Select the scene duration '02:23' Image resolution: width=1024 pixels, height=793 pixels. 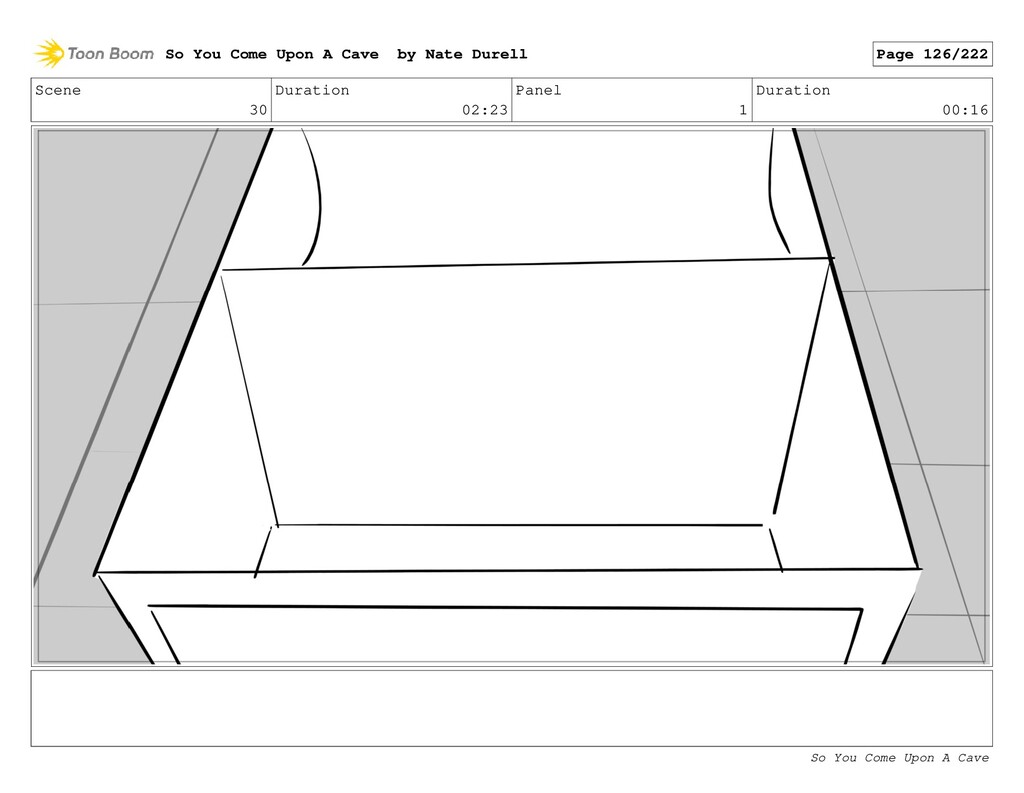tap(485, 110)
